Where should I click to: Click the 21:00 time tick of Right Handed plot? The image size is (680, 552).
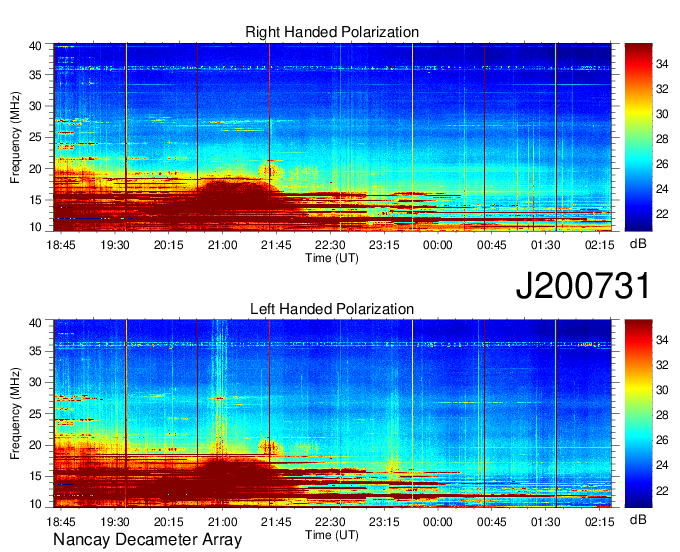pyautogui.click(x=222, y=245)
